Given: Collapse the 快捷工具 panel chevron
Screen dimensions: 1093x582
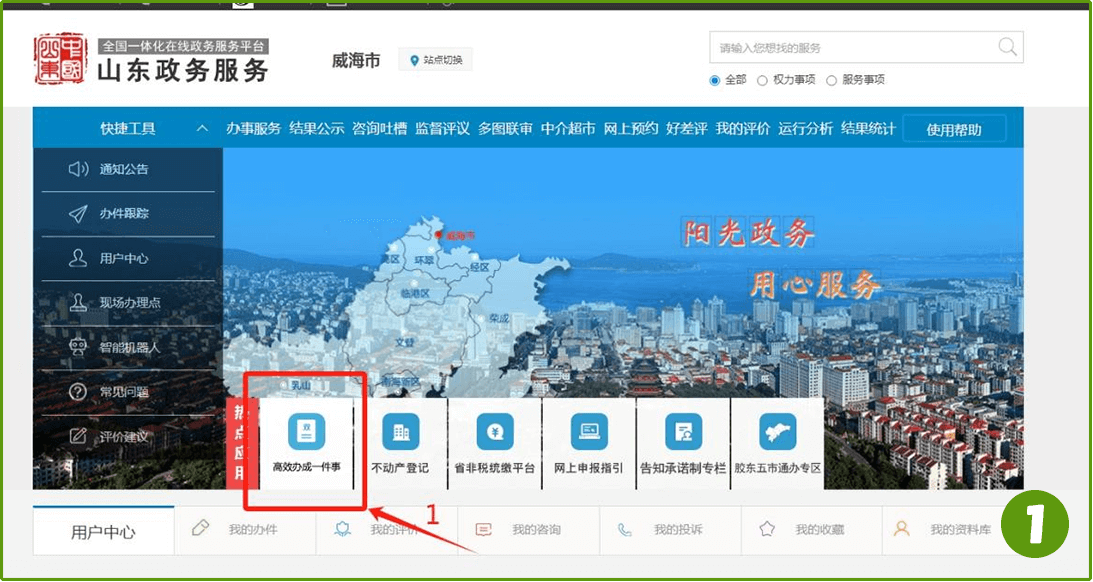Looking at the screenshot, I should coord(202,129).
